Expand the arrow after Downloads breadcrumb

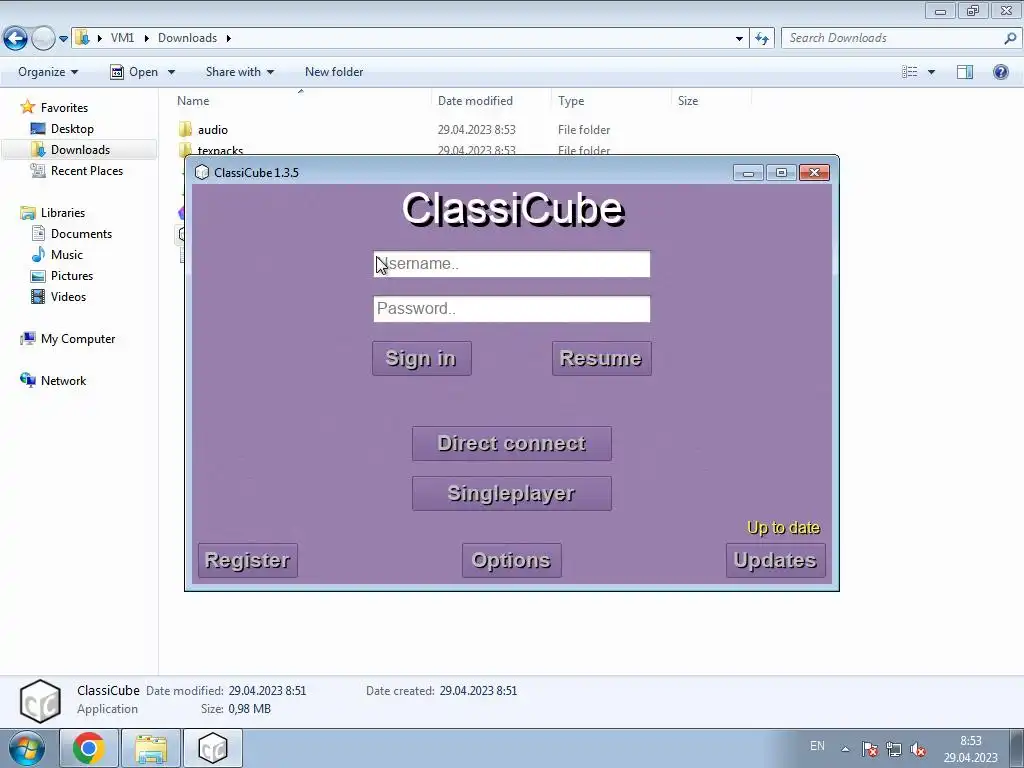coord(229,38)
